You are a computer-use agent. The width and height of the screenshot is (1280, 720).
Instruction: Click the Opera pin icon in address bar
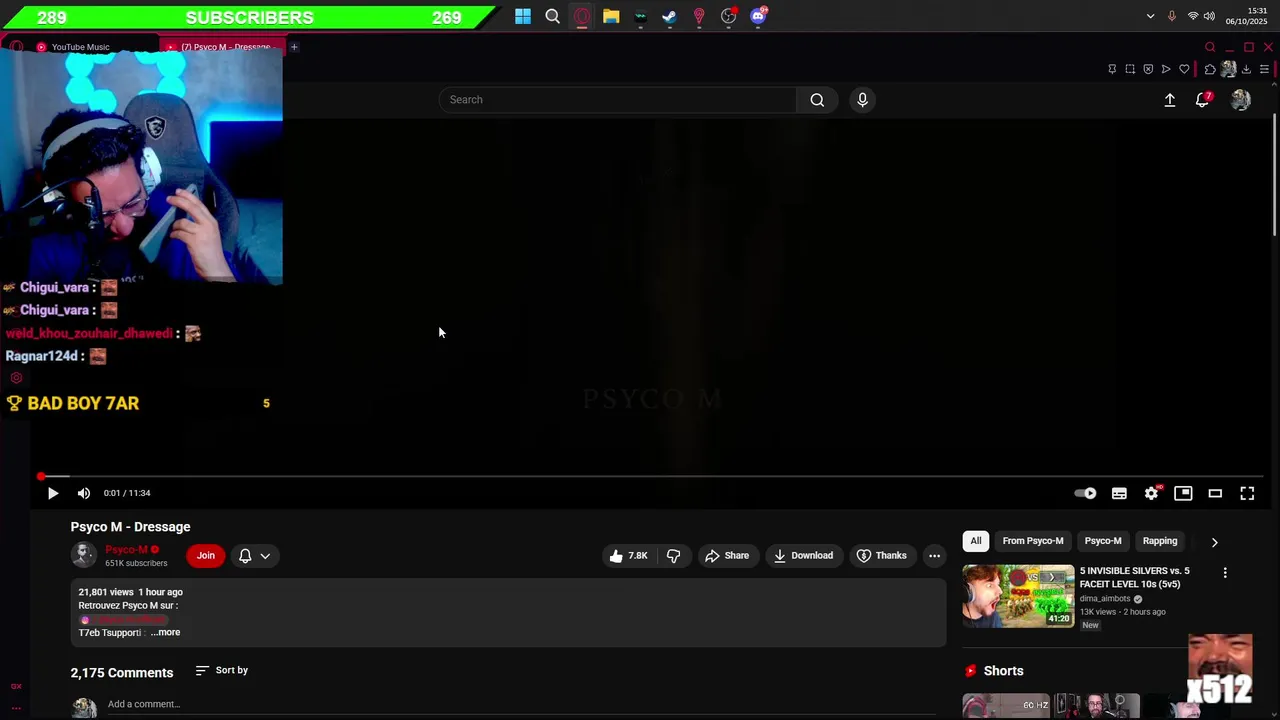(1112, 69)
